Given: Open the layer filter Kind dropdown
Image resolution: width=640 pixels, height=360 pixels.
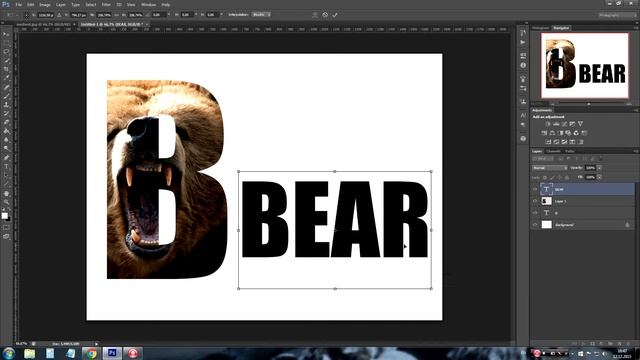Looking at the screenshot, I should pyautogui.click(x=542, y=159).
